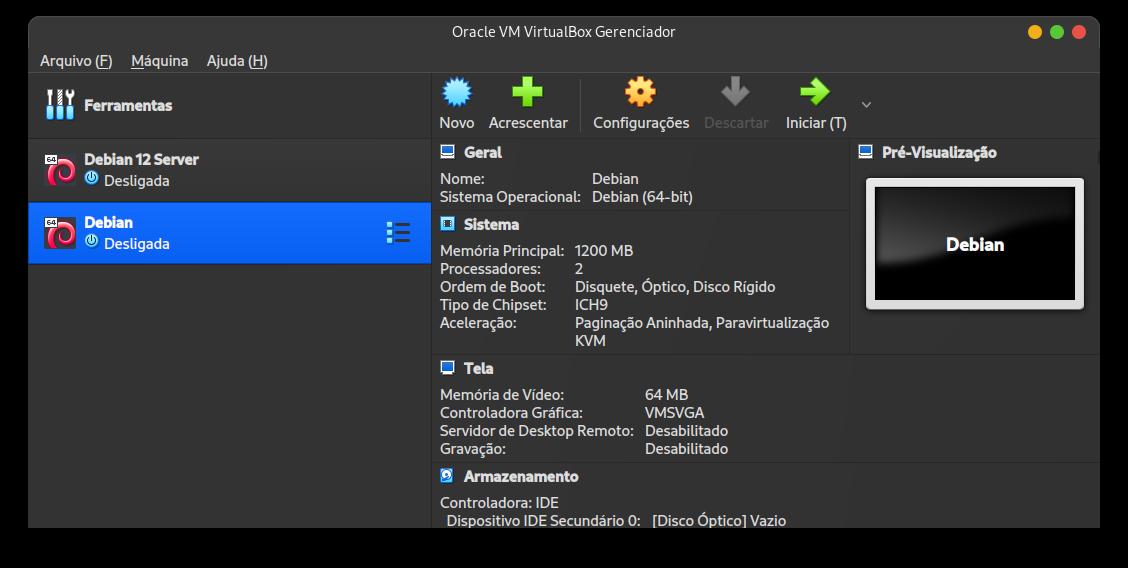Select the Debian 12 Server machine

point(229,170)
